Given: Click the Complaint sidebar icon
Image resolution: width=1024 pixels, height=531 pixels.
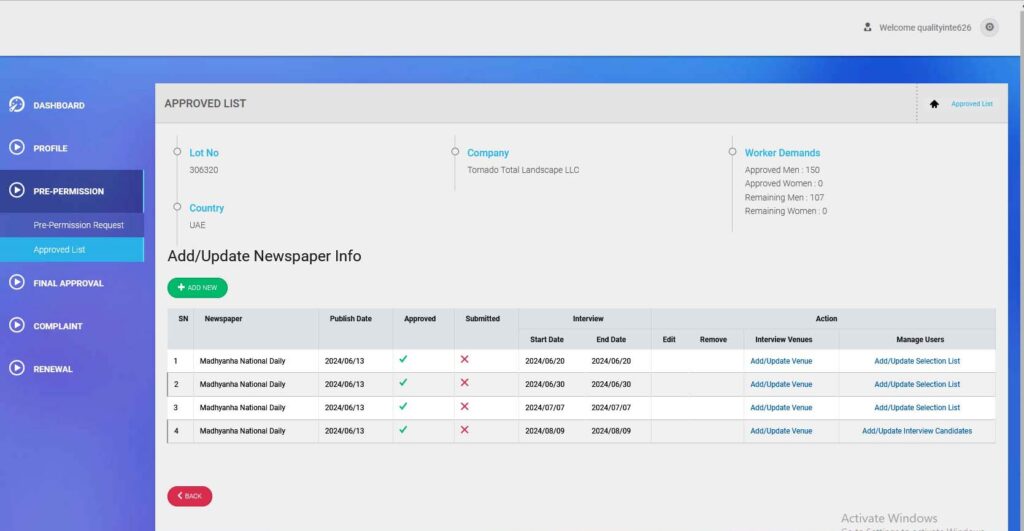Looking at the screenshot, I should pos(17,326).
